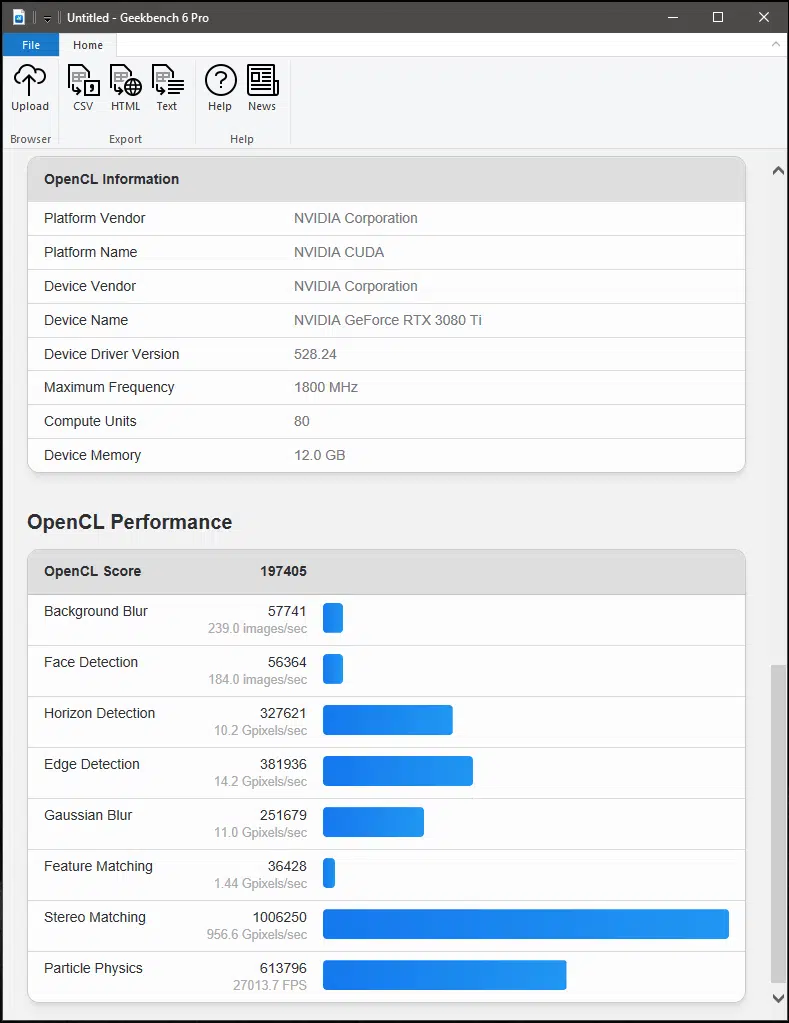Collapse the ribbon with the chevron

click(775, 44)
